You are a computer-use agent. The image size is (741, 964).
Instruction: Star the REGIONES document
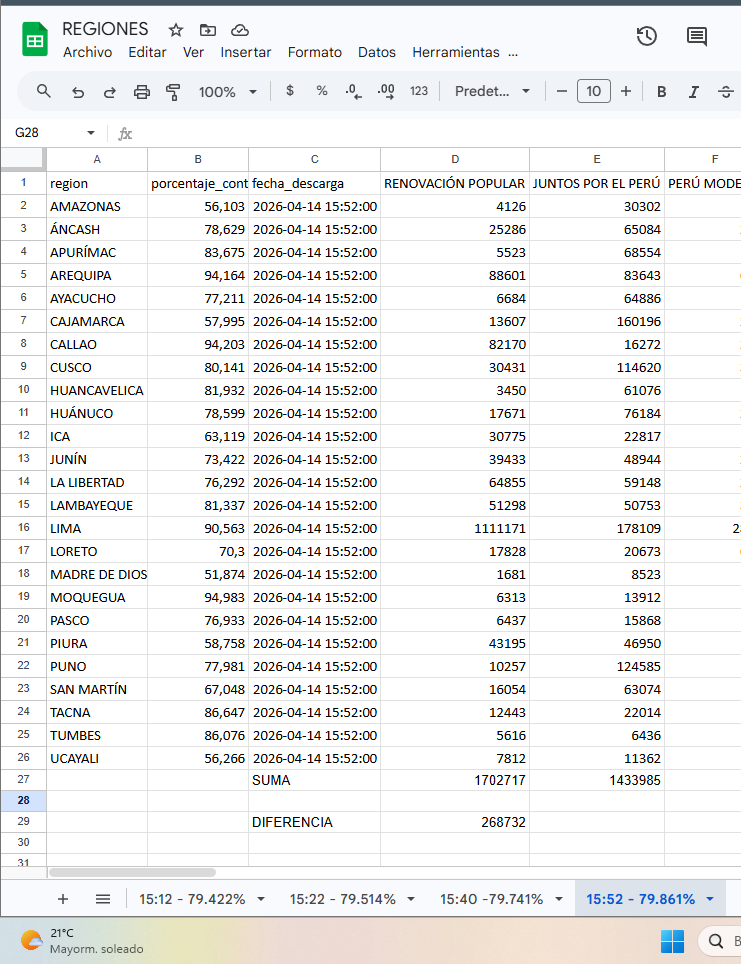(x=176, y=30)
